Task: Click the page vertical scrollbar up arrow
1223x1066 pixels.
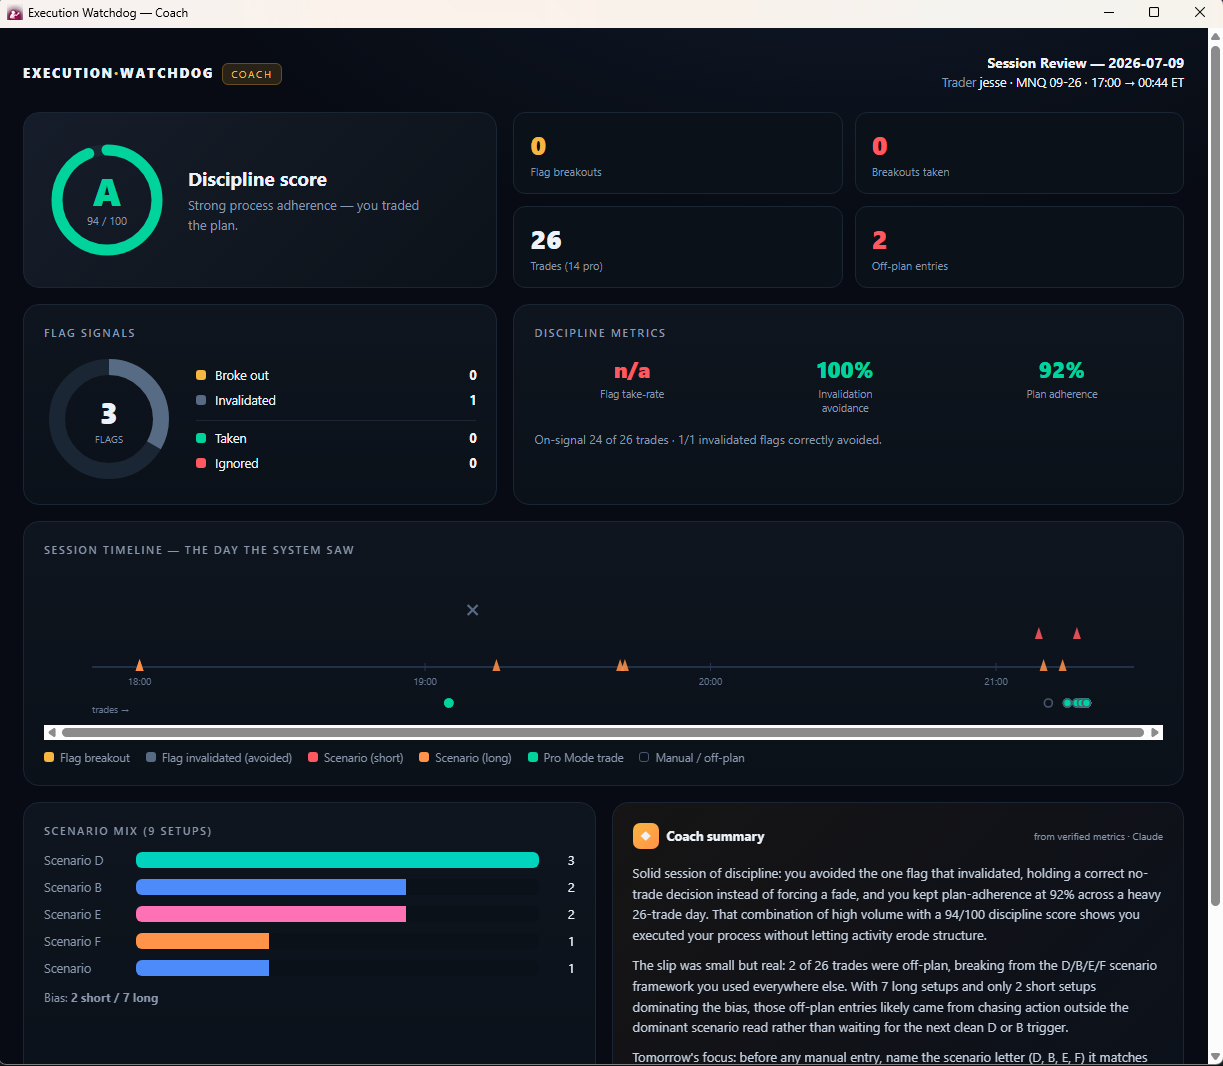Action: [x=1215, y=37]
